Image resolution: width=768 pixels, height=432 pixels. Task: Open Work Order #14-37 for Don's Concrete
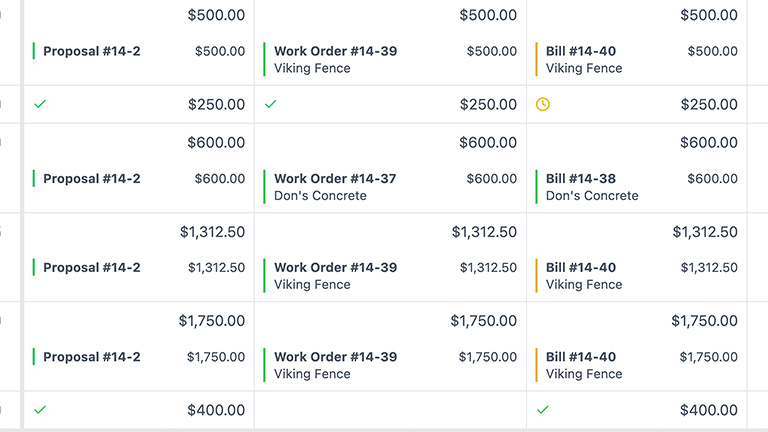[x=335, y=179]
